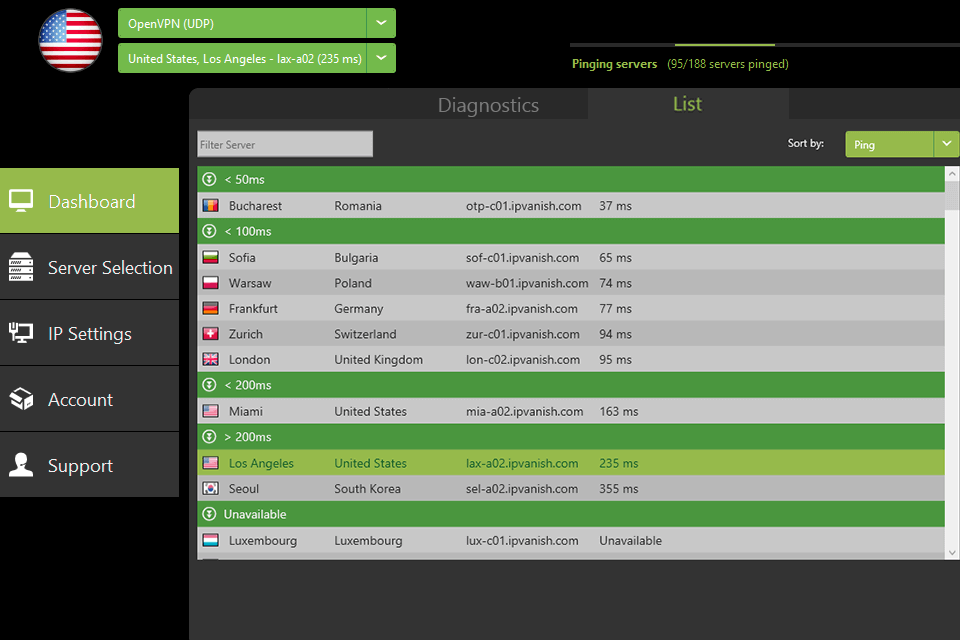Select the Frankfurt server
Screen dimensions: 960x640
tap(571, 309)
